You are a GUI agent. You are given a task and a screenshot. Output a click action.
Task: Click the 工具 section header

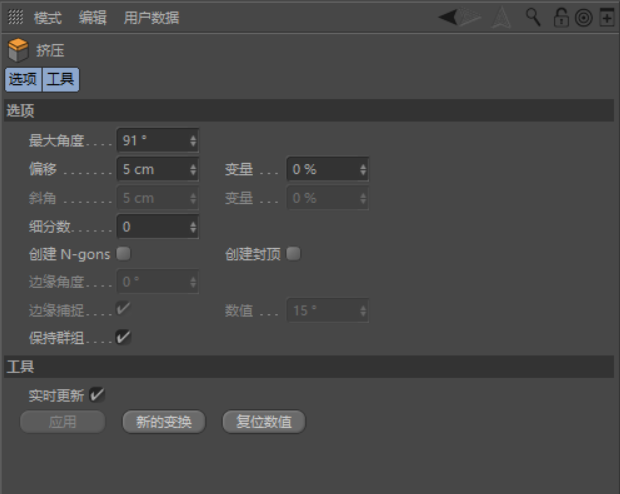(x=309, y=367)
